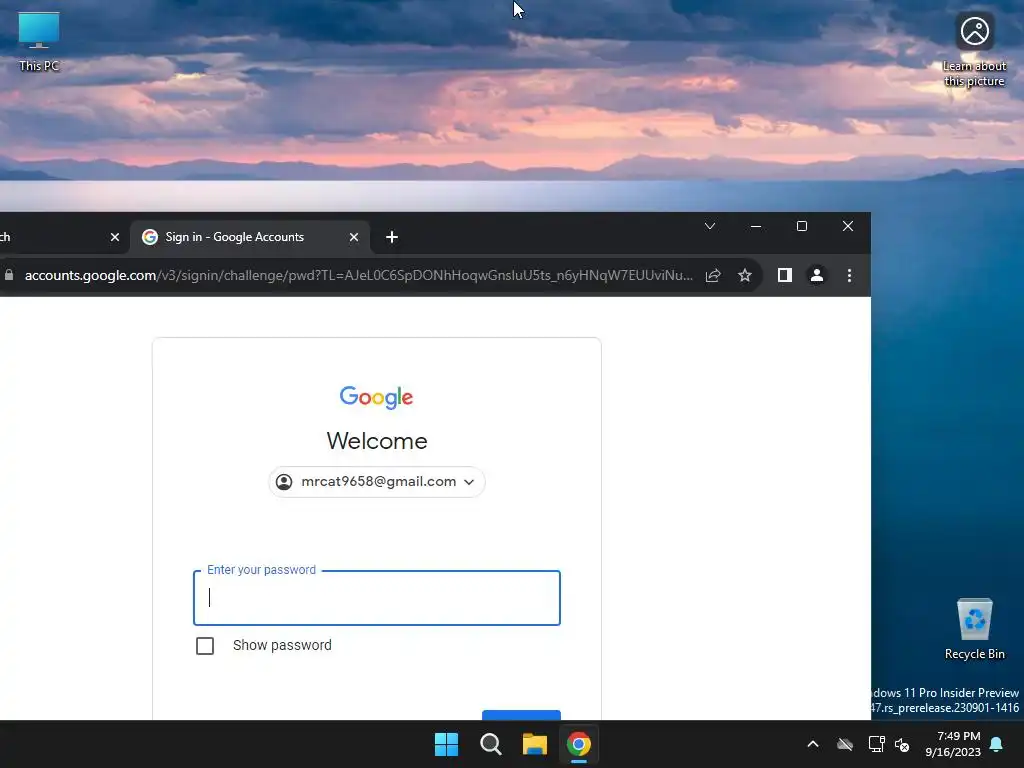Show hidden system tray icons
Image resolution: width=1024 pixels, height=768 pixels.
(813, 744)
